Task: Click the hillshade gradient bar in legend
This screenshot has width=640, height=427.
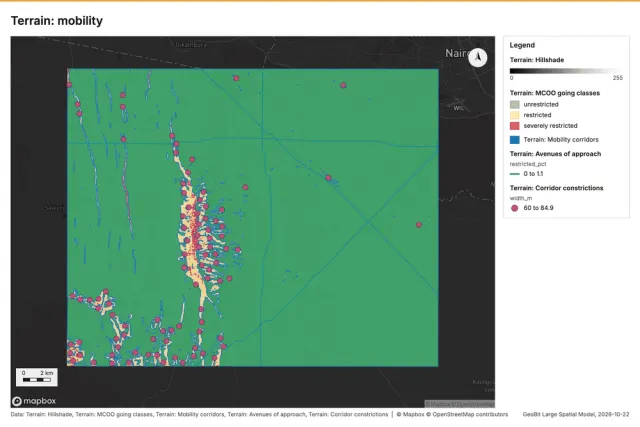Action: pyautogui.click(x=566, y=71)
